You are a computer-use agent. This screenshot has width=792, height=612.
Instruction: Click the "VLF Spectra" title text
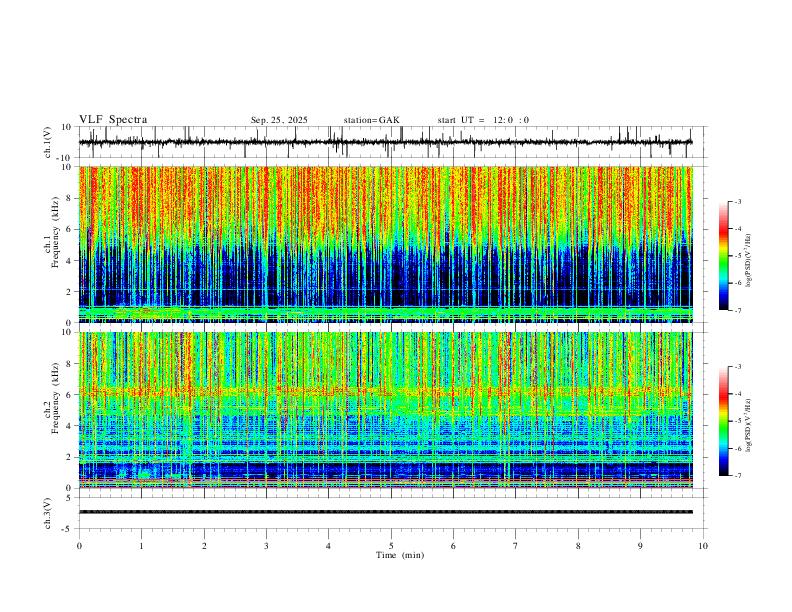pyautogui.click(x=113, y=120)
